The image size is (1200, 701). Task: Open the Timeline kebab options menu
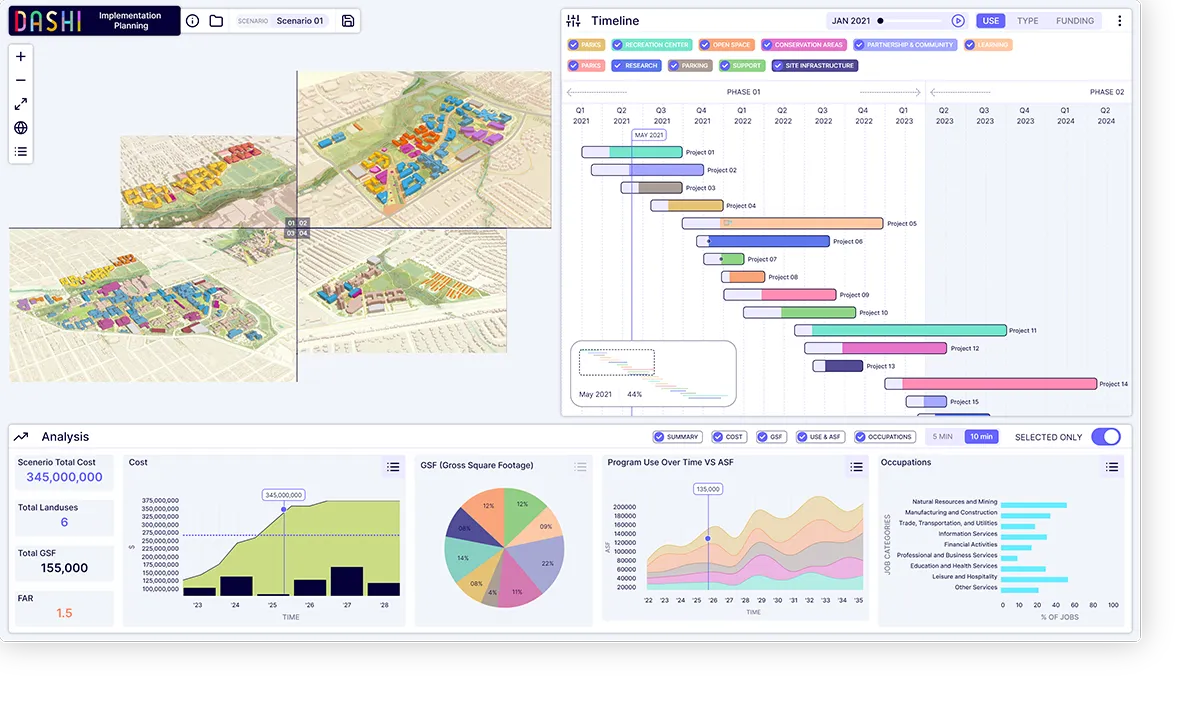1119,21
